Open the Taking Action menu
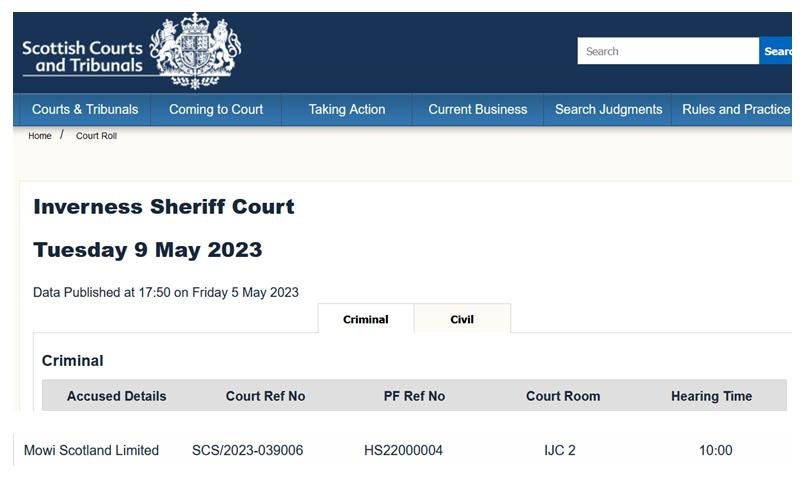This screenshot has width=807, height=492. coord(347,110)
